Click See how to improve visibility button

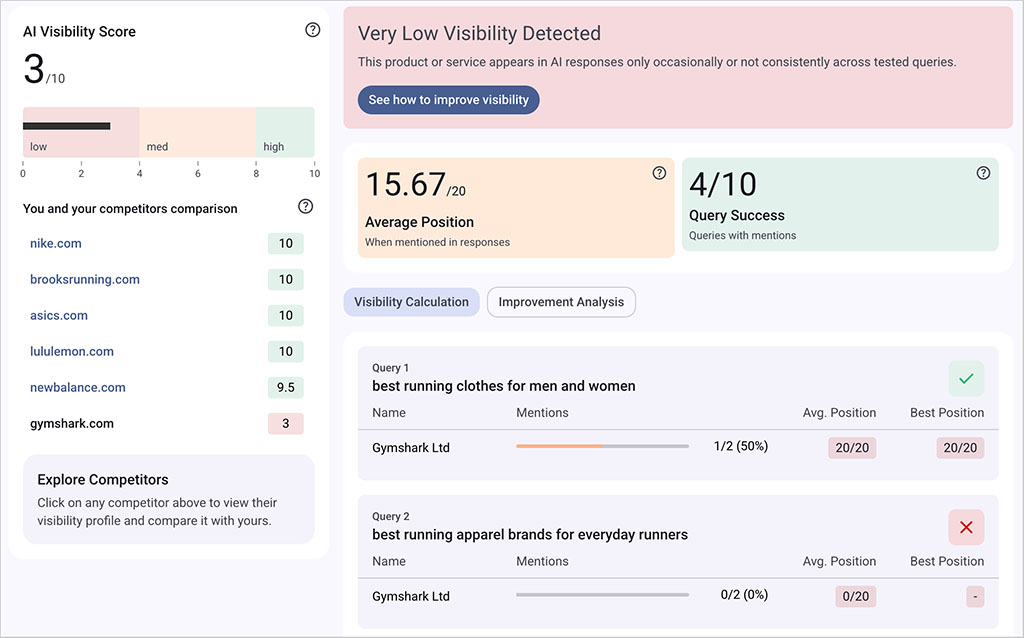point(449,100)
